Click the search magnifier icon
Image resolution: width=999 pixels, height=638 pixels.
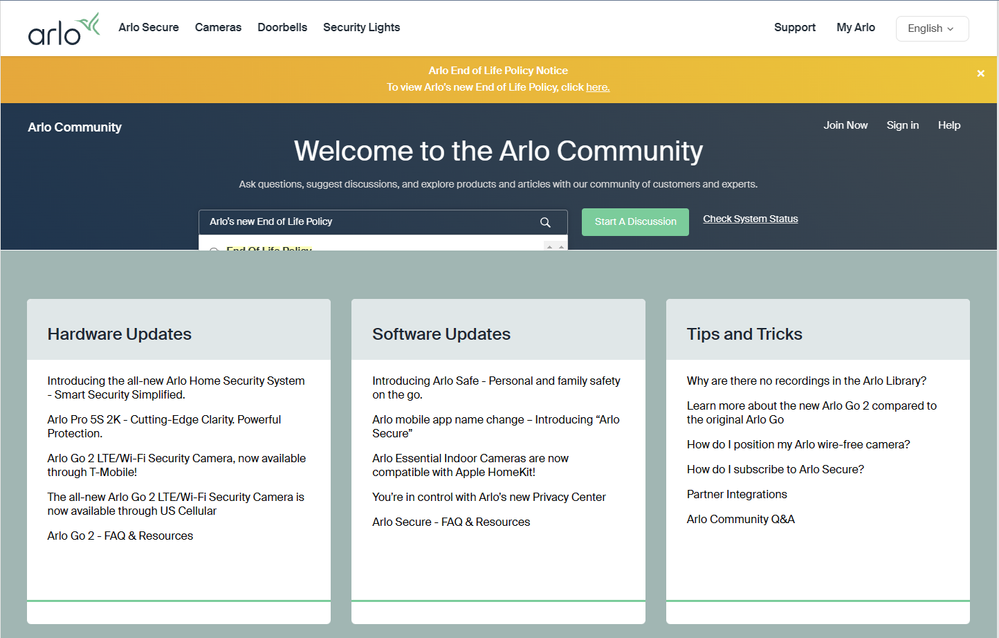pyautogui.click(x=545, y=222)
